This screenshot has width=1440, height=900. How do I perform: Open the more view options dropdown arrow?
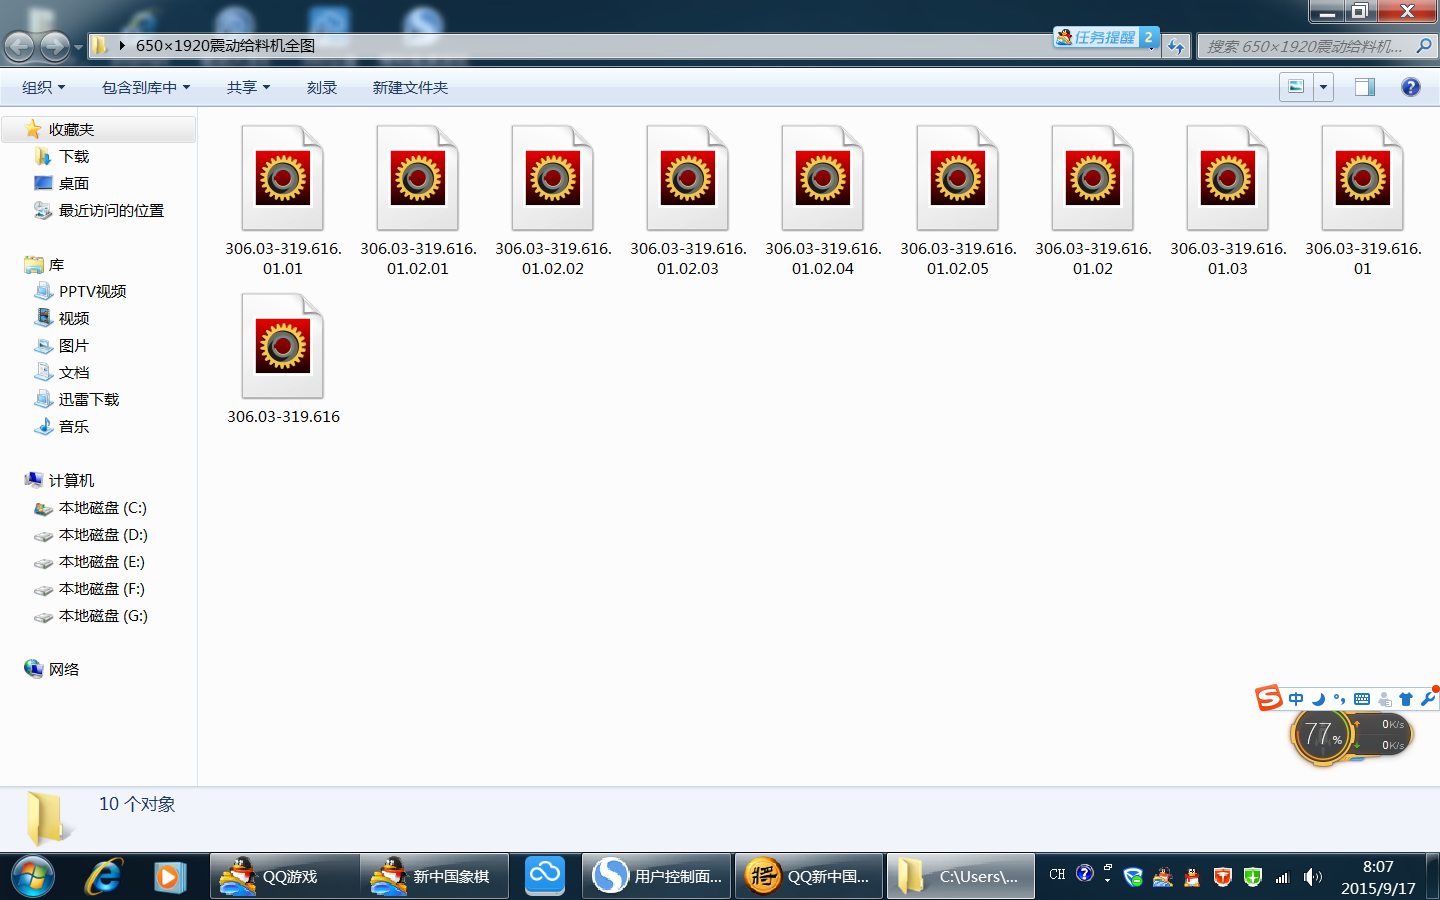(1323, 87)
